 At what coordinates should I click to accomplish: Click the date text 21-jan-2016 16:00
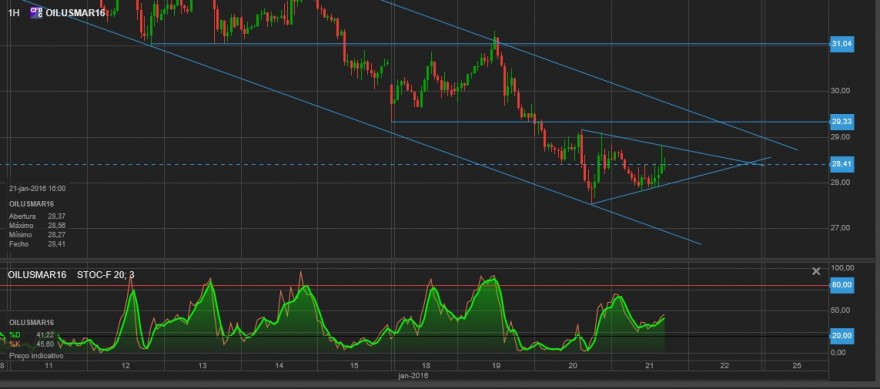(37, 189)
